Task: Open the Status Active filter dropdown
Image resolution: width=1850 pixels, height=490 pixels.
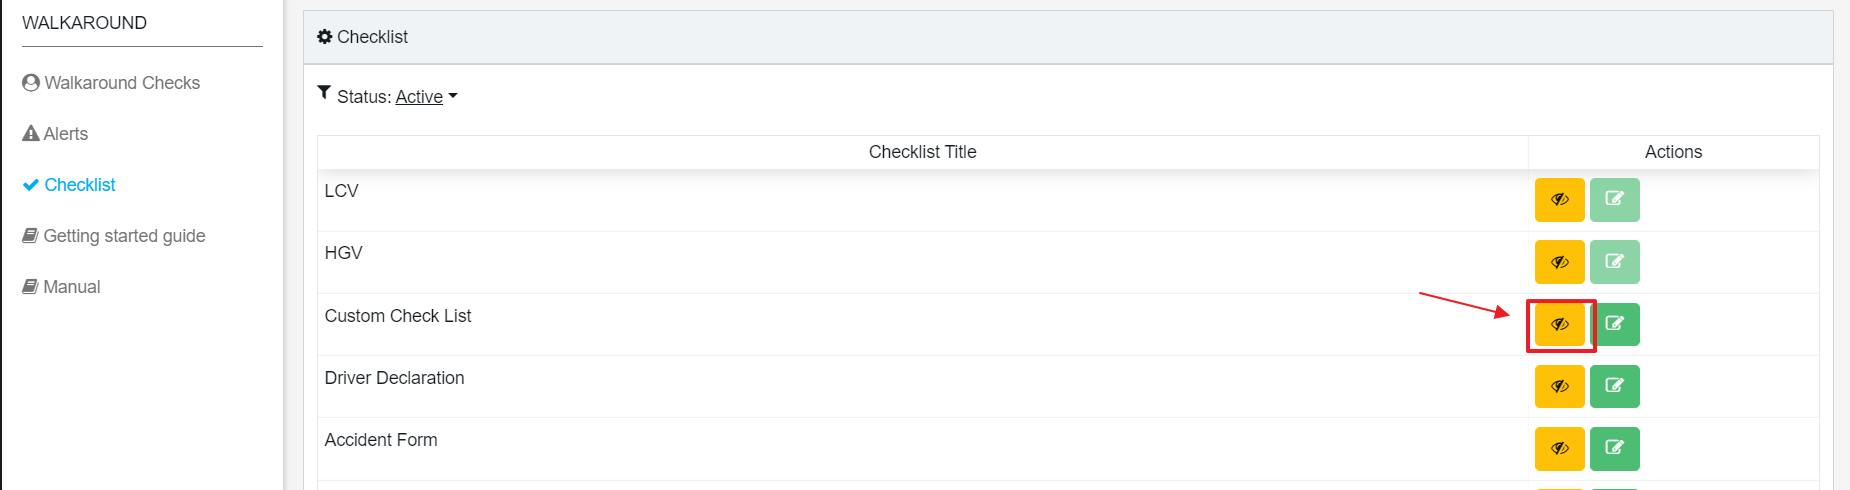Action: 426,97
